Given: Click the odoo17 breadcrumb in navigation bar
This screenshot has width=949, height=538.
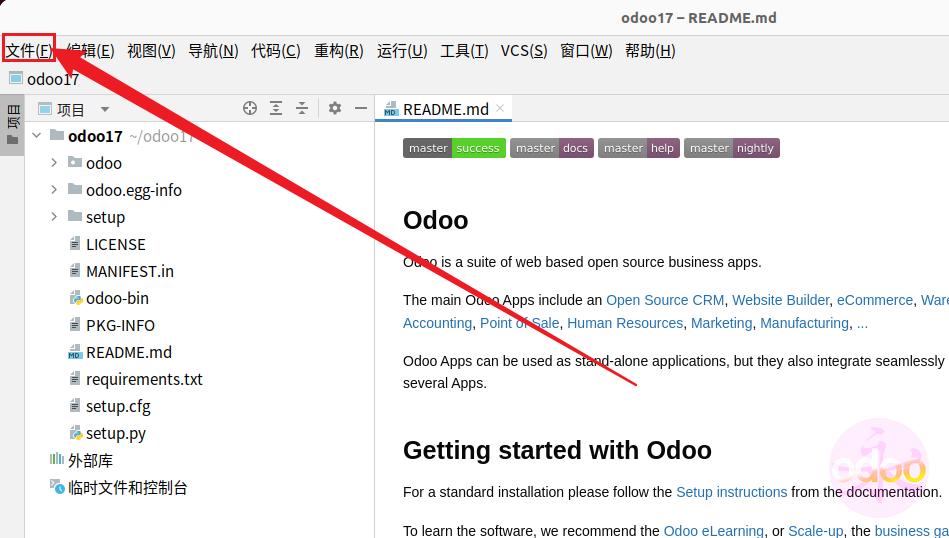Looking at the screenshot, I should pos(44,79).
